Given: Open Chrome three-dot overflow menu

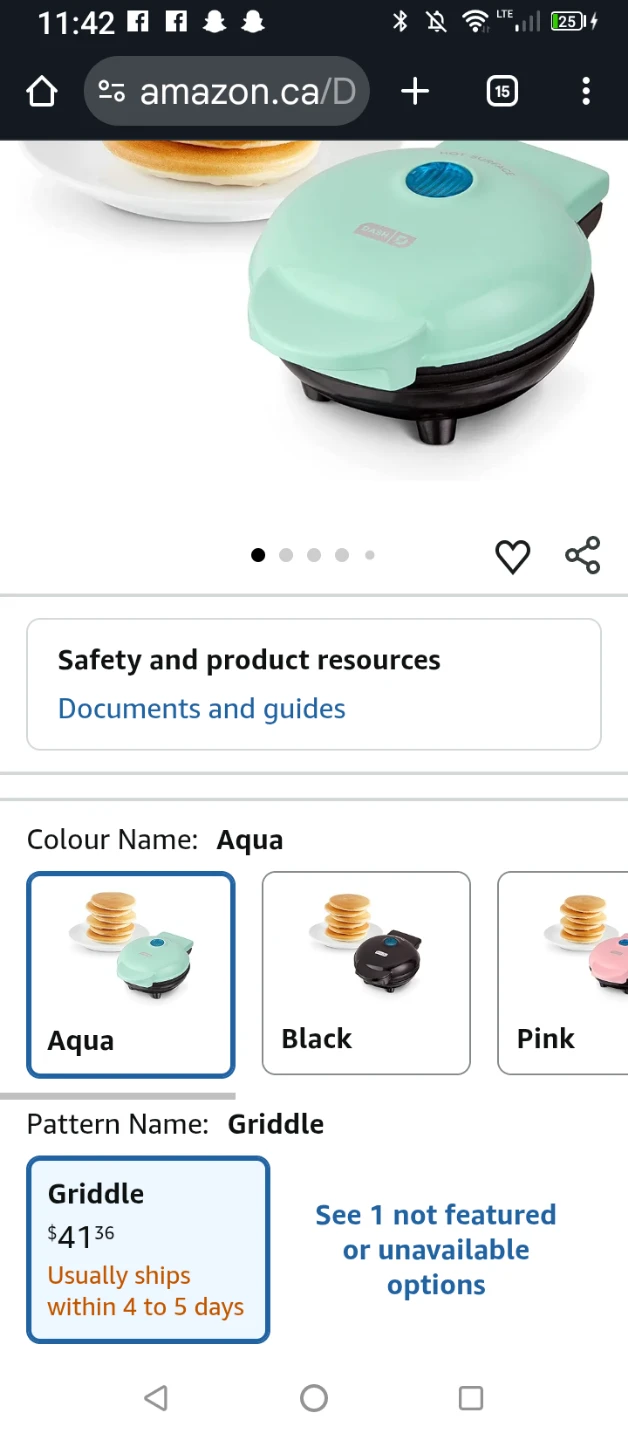Looking at the screenshot, I should pos(586,92).
